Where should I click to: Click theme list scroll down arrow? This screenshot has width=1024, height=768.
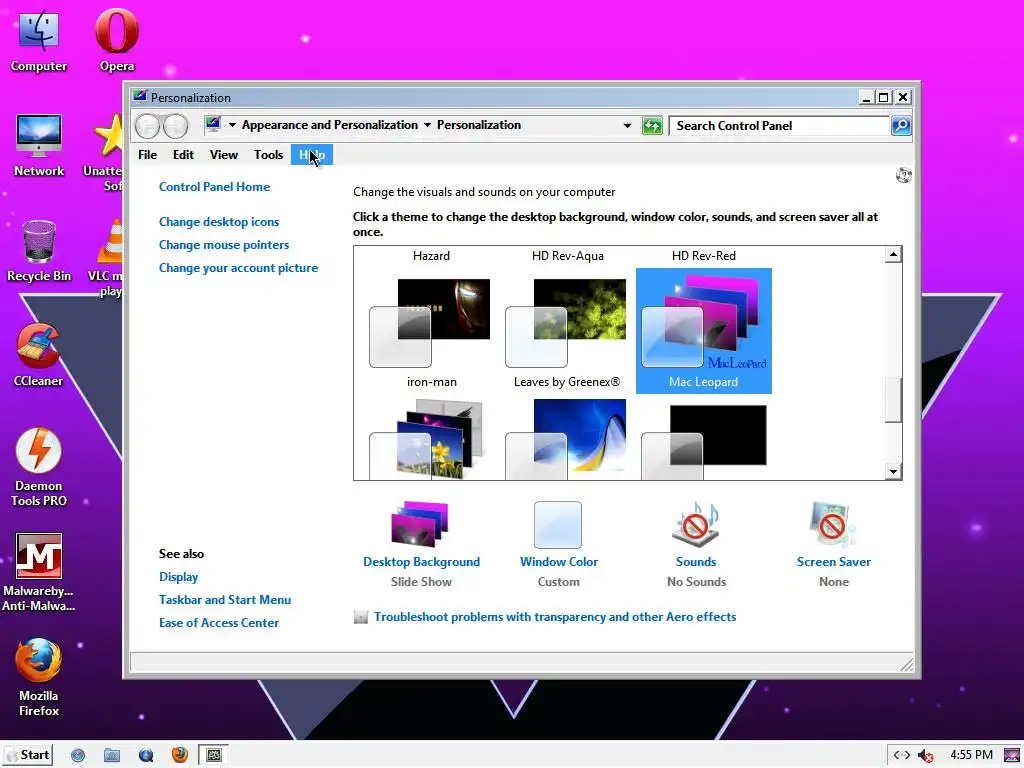(893, 472)
